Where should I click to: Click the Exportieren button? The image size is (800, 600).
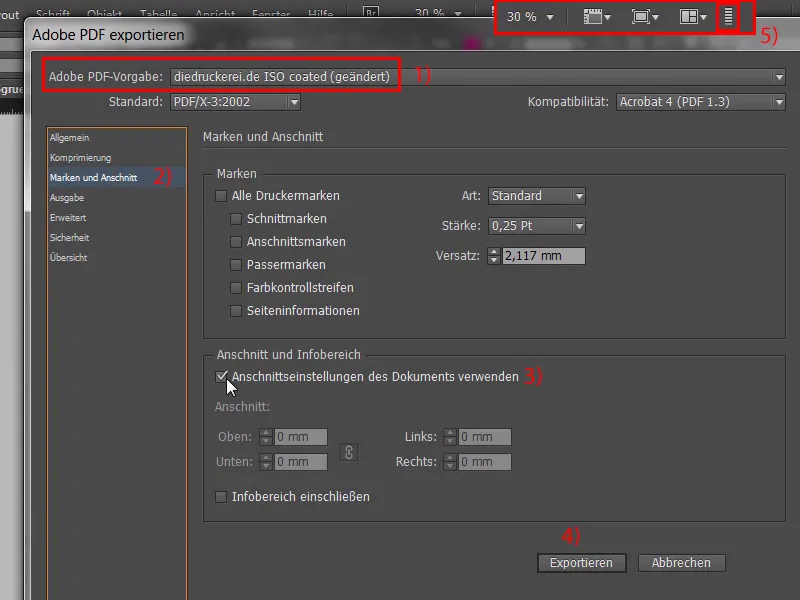[x=582, y=563]
